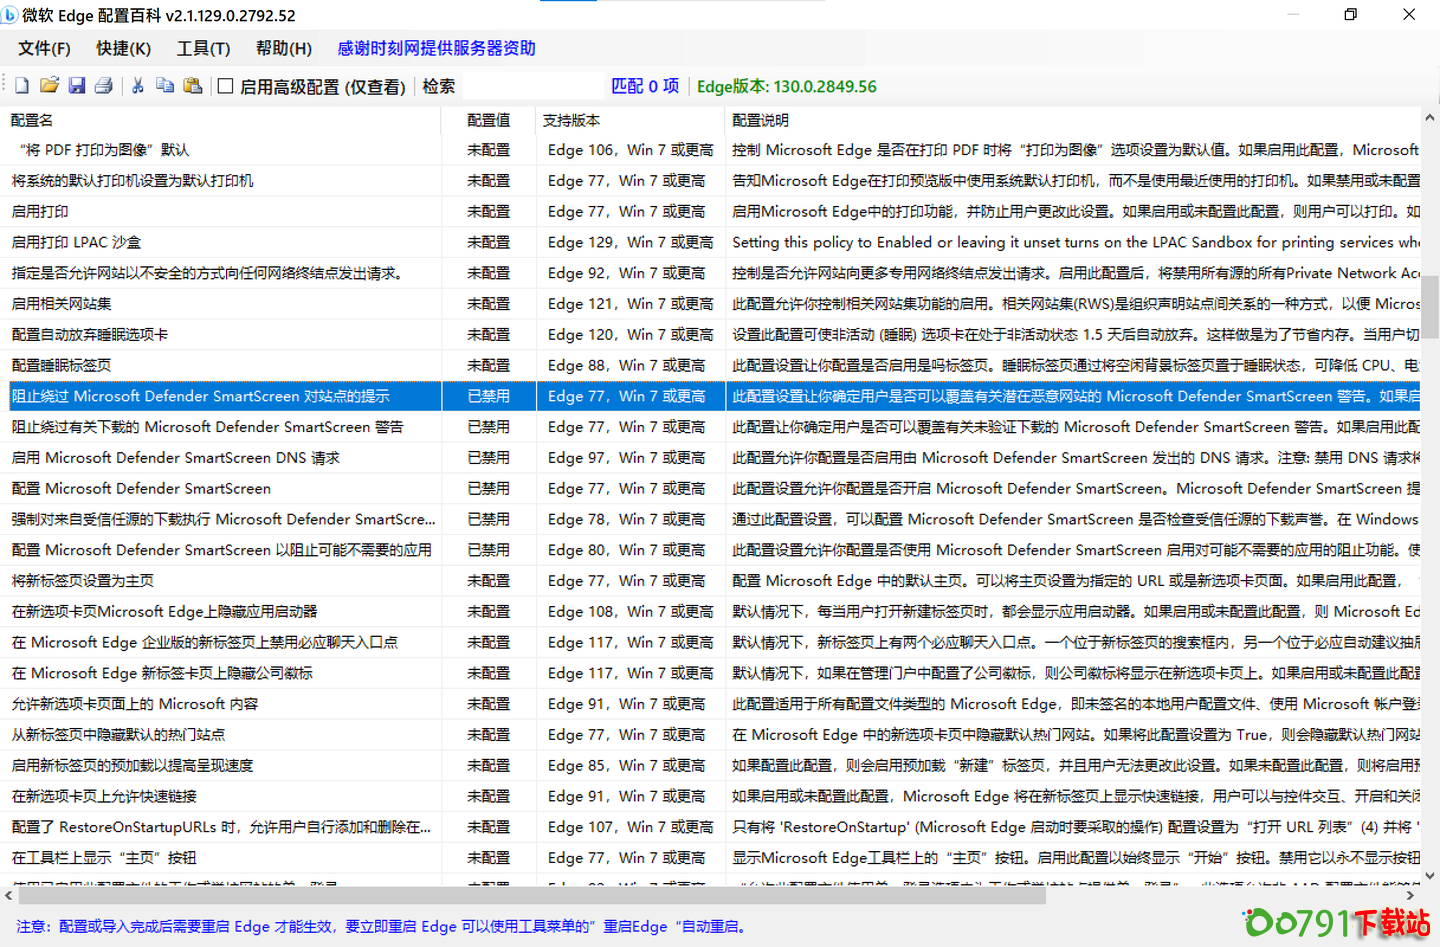Select 在 Microsoft Edge 新标签卡页上隐藏公司徽标 row

[x=710, y=674]
